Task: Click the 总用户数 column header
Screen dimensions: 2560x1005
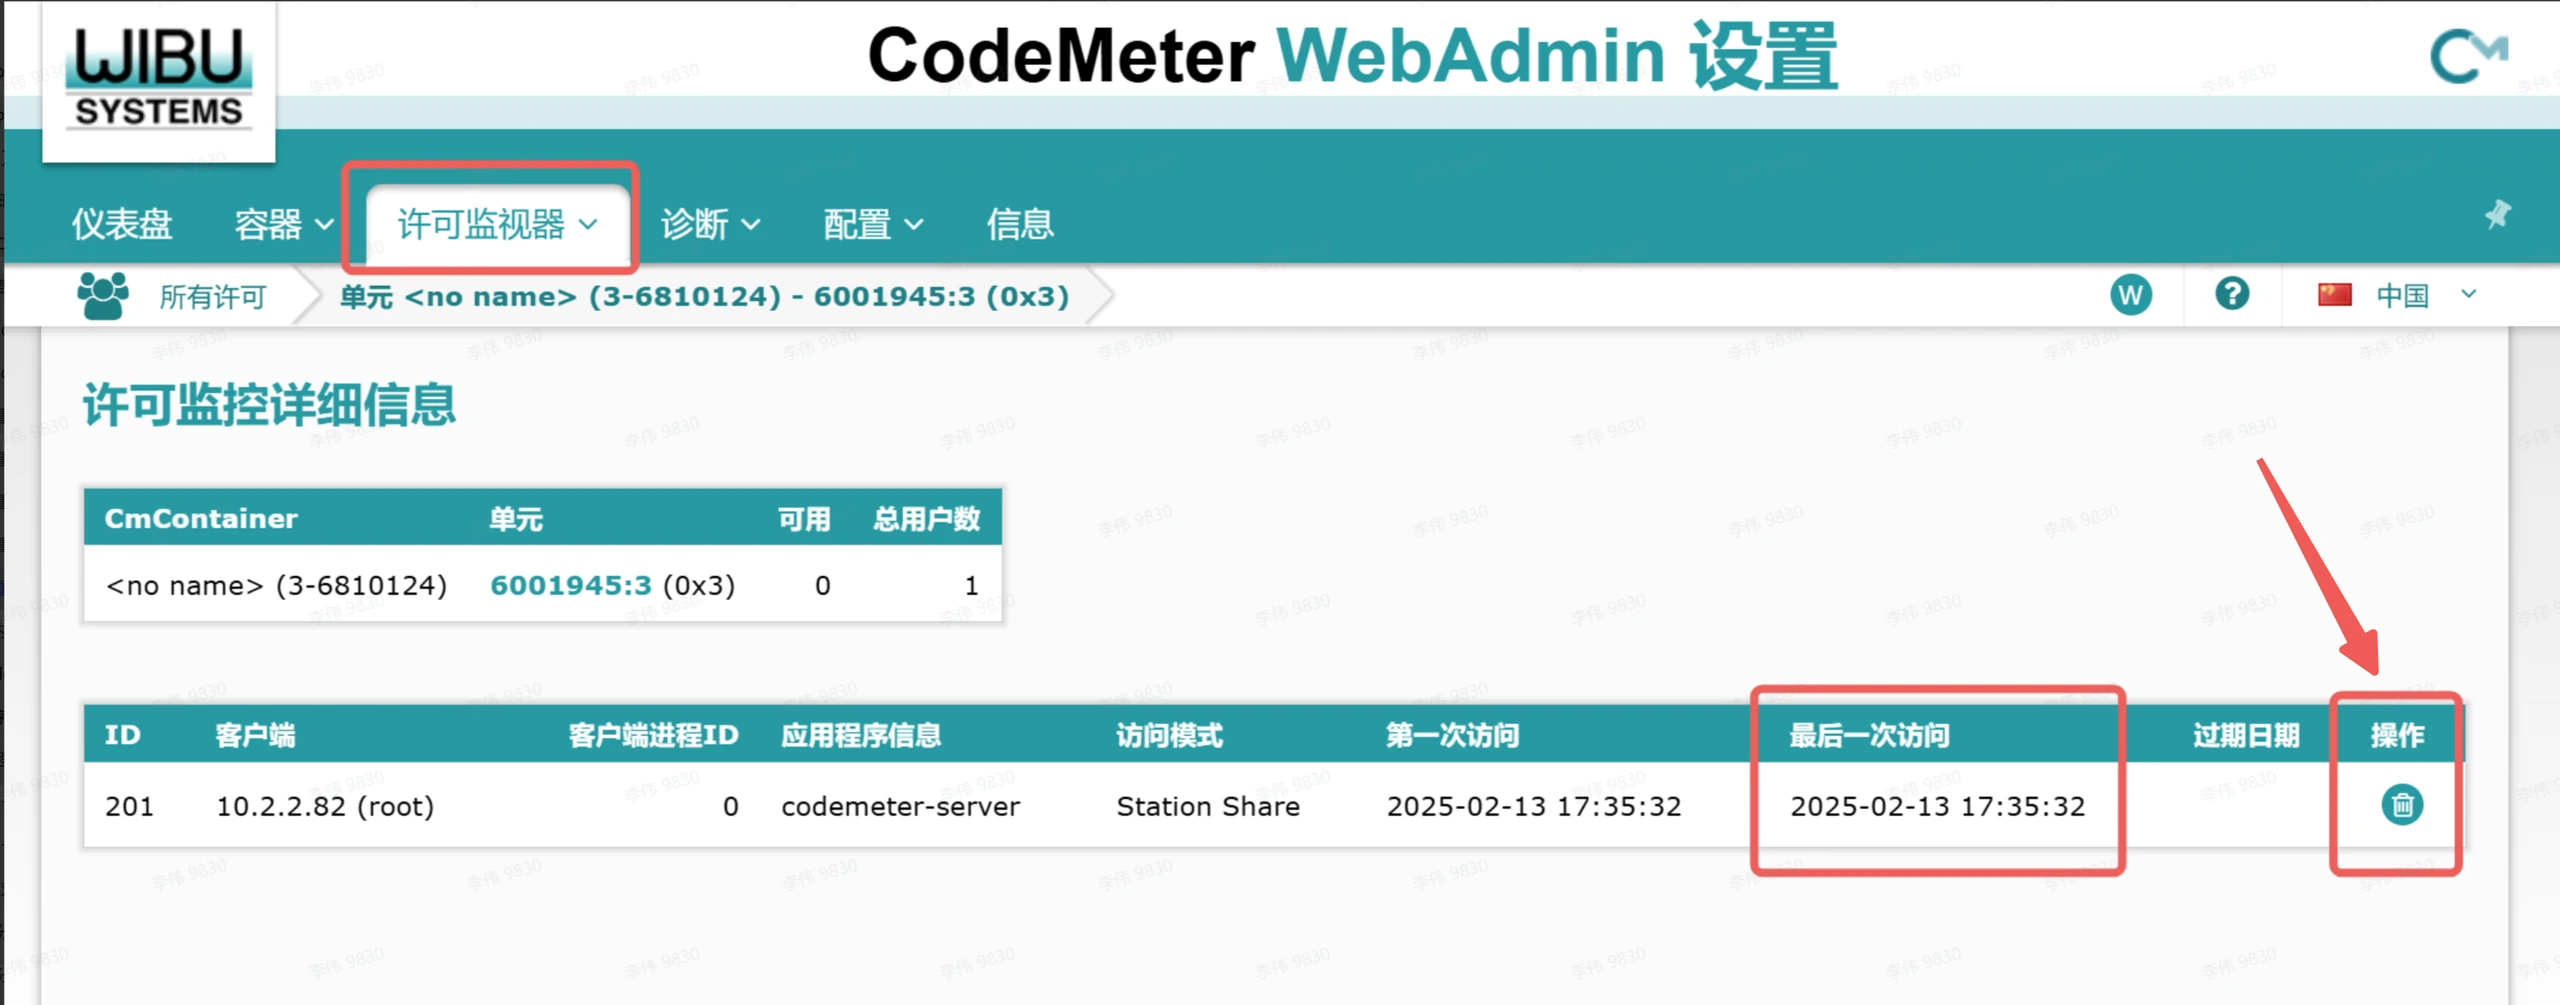Action: pos(927,519)
